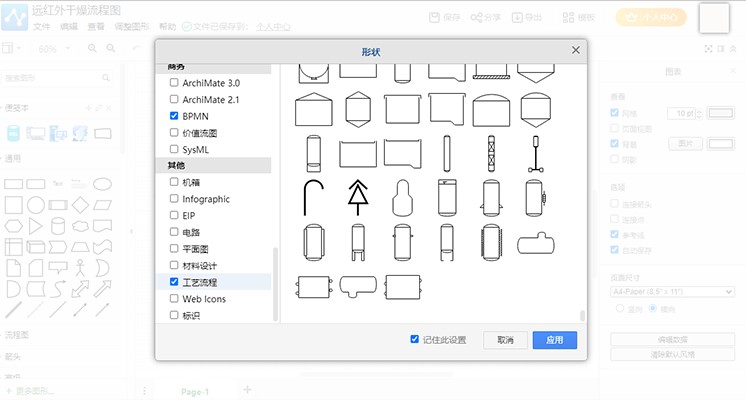Open the 编辑 menu
Image resolution: width=746 pixels, height=400 pixels.
[x=69, y=27]
